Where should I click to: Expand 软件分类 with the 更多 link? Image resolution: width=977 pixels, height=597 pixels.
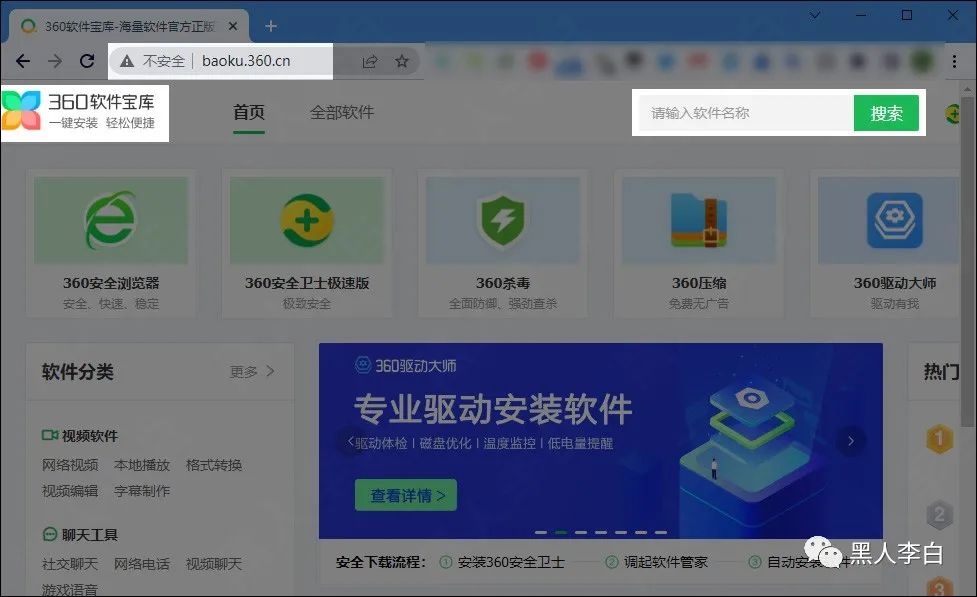click(x=252, y=371)
